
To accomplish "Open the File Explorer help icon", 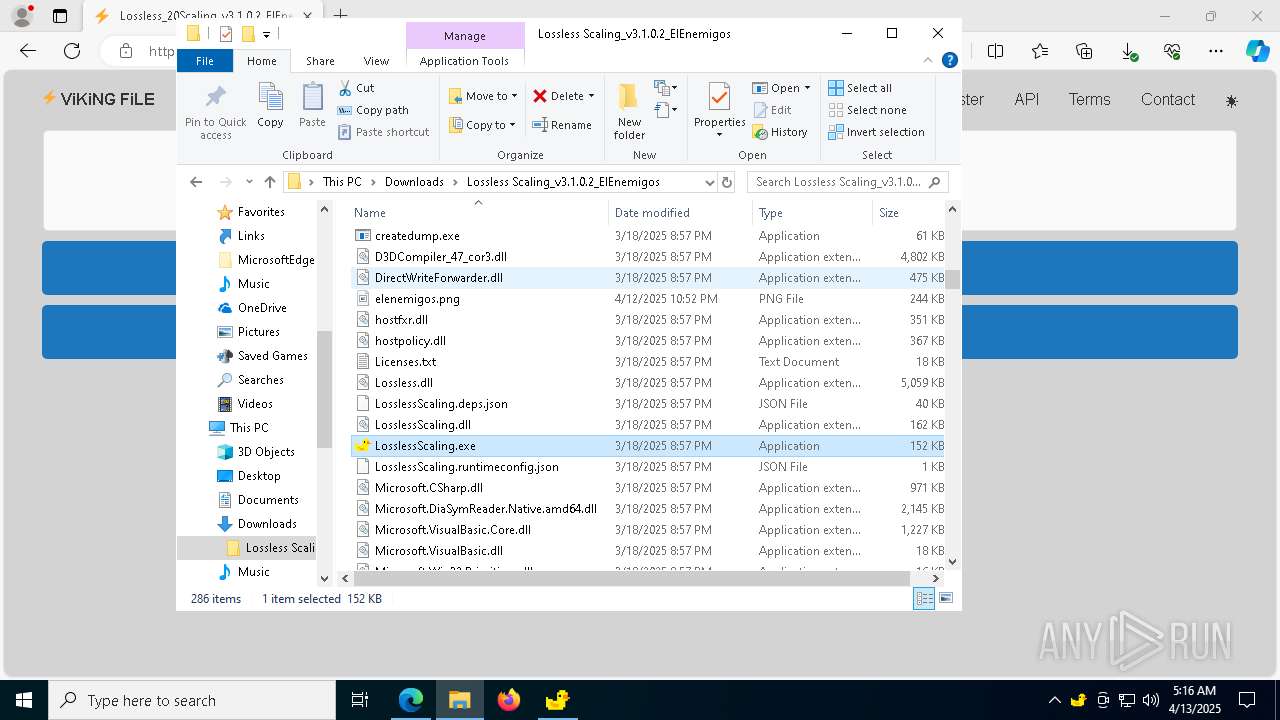I will 950,60.
